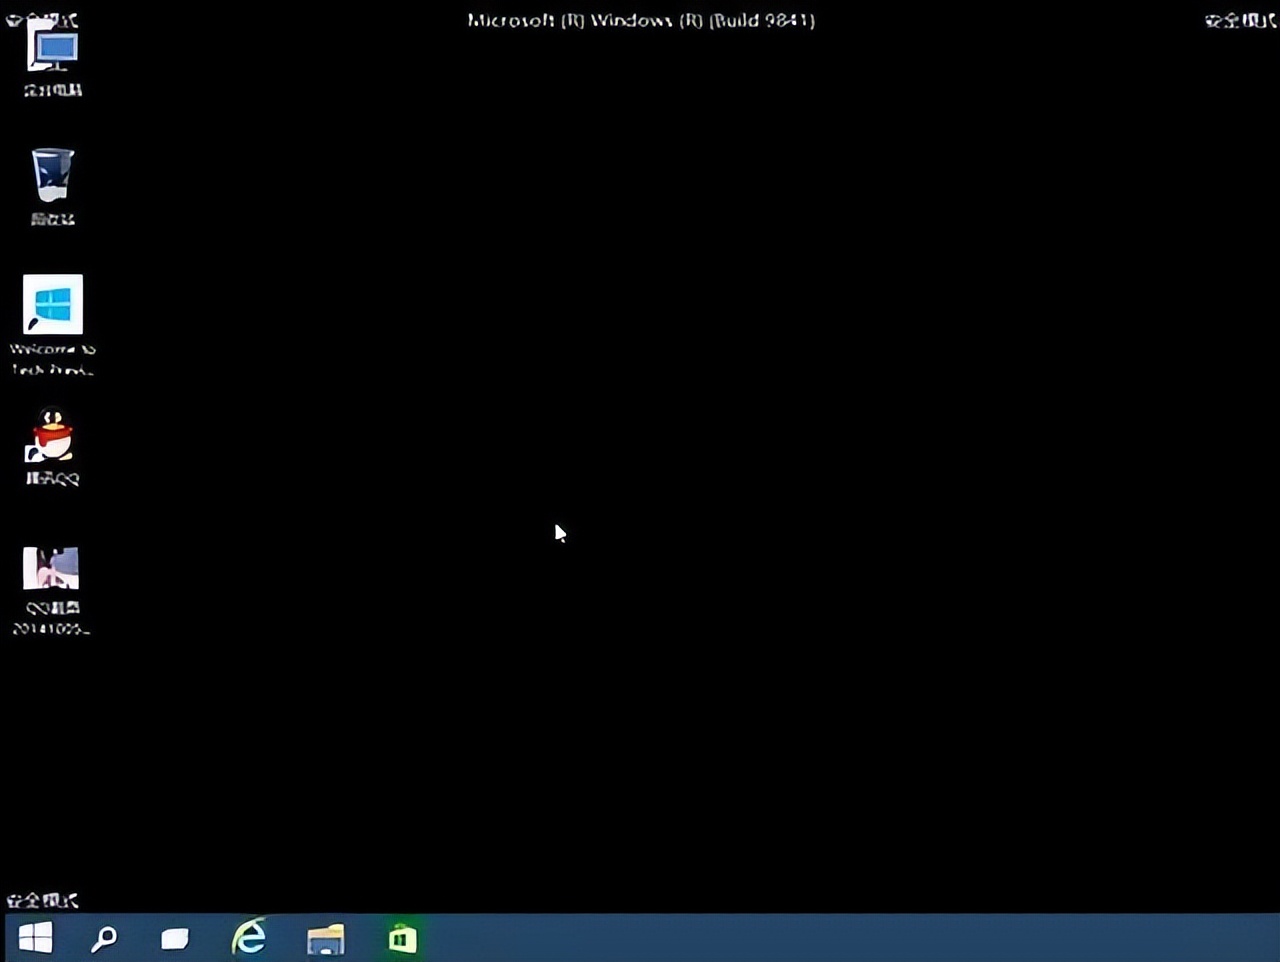The width and height of the screenshot is (1280, 962).
Task: Click the 腾讯QQ label text
Action: [x=51, y=479]
